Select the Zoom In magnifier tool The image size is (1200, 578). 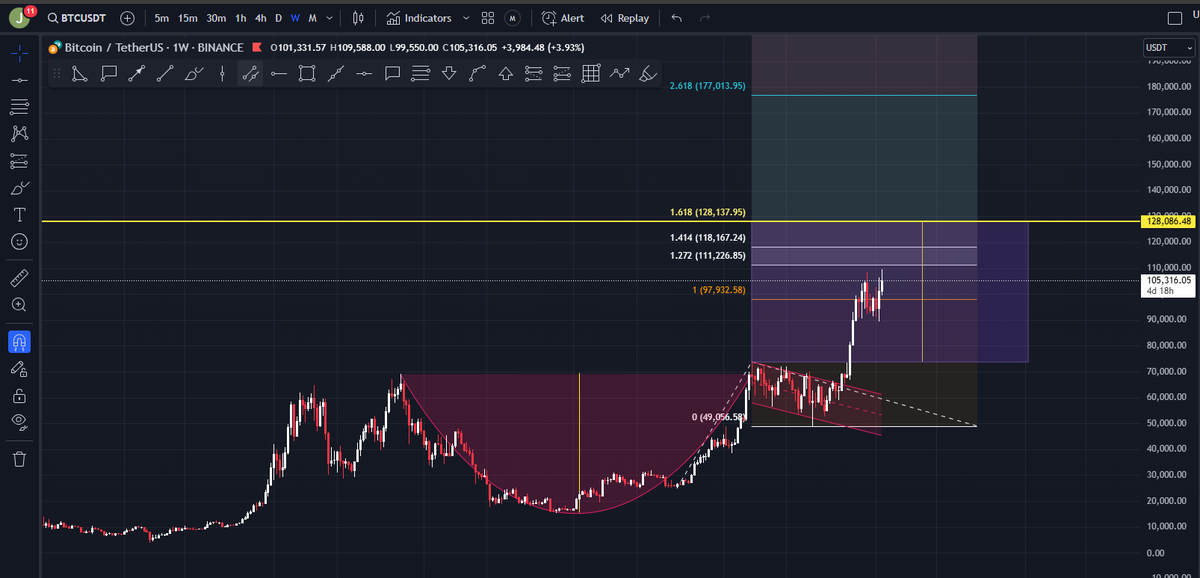[19, 304]
